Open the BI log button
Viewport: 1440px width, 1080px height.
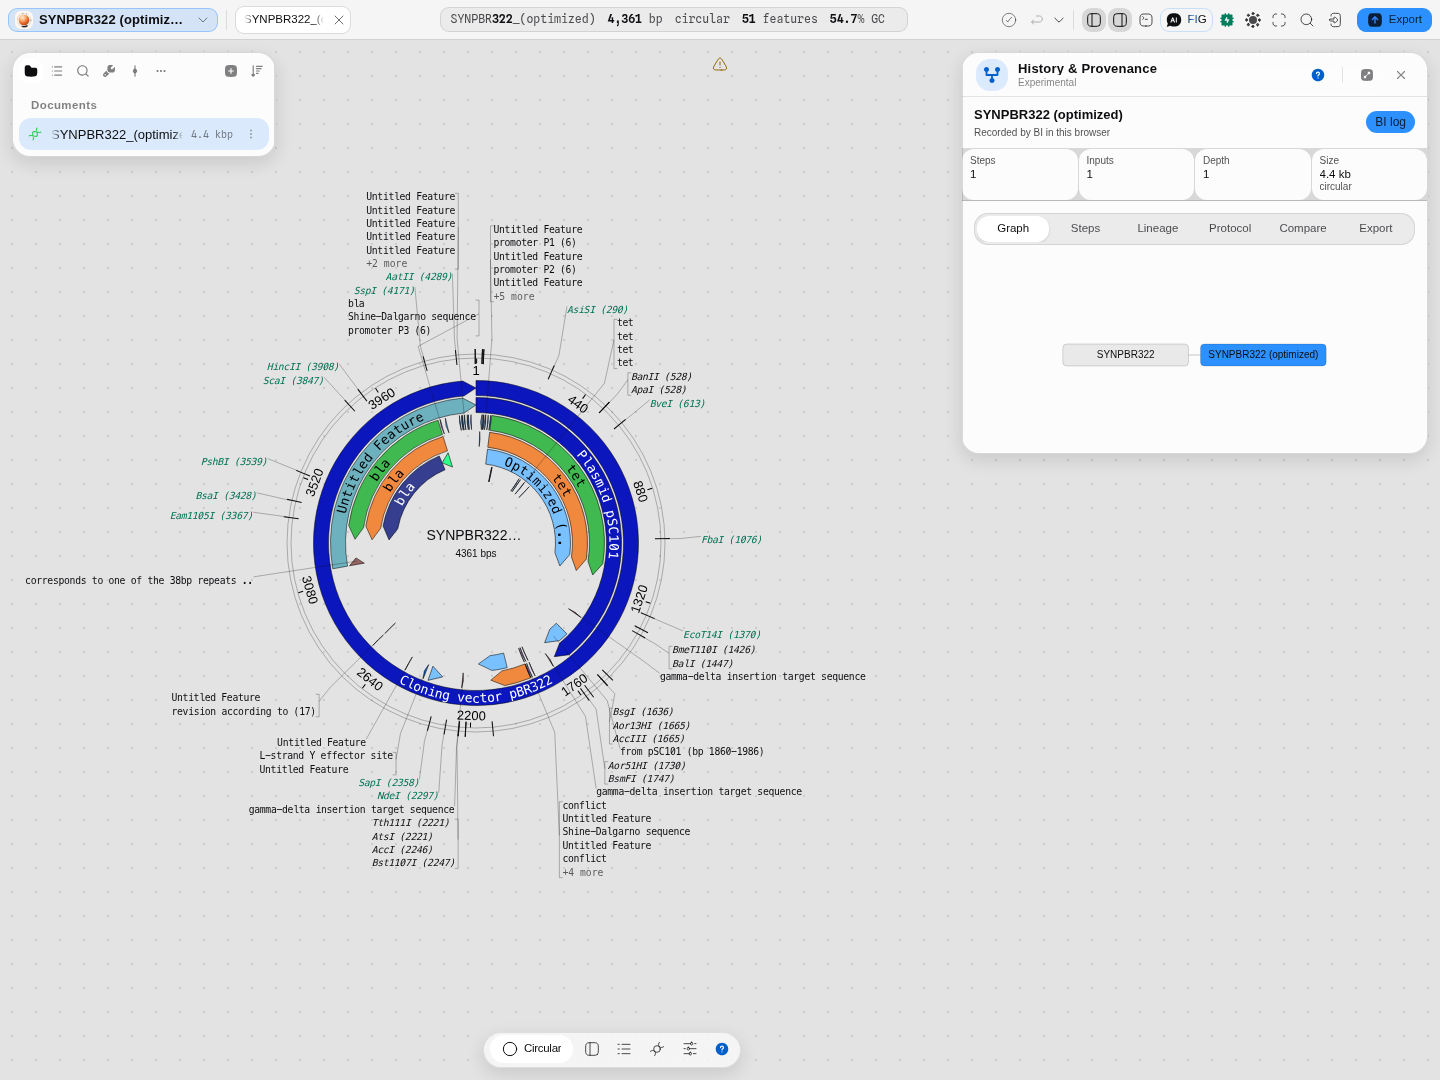1390,122
